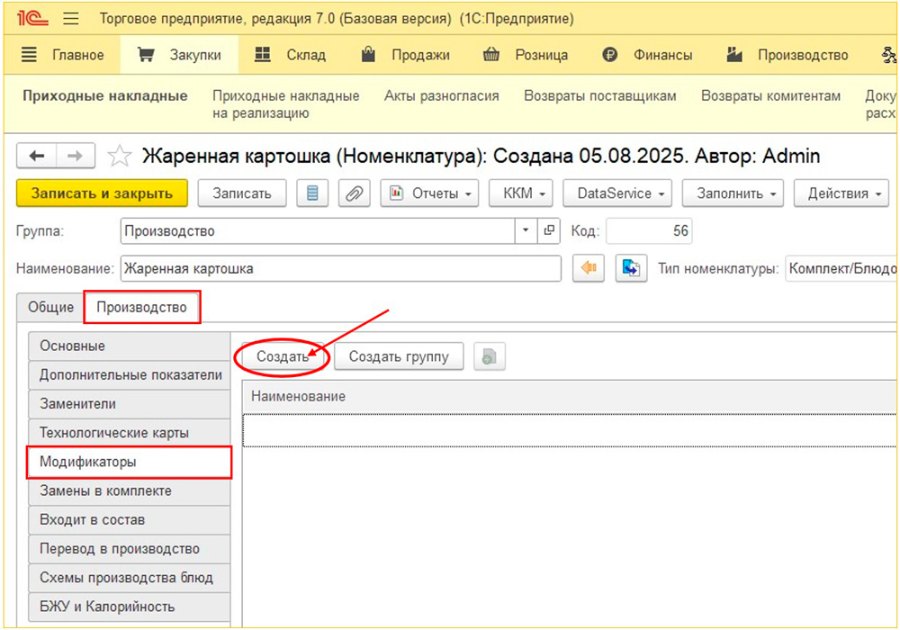
Task: Select Входит в состав section
Action: click(129, 520)
